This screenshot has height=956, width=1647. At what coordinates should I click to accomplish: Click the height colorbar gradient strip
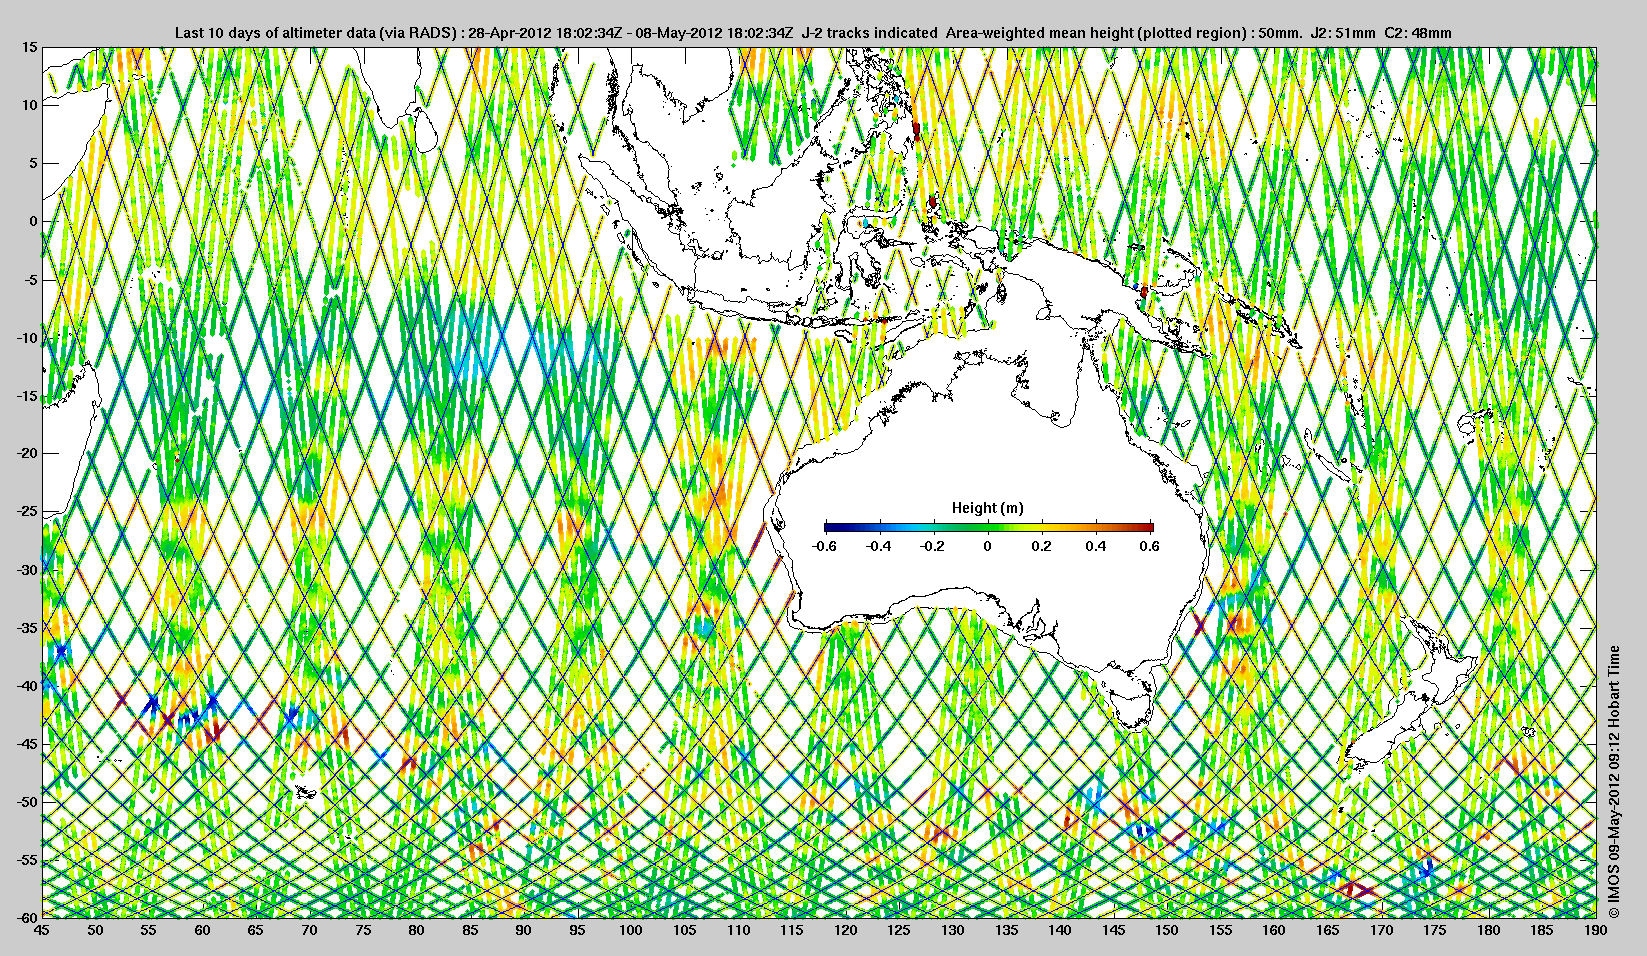click(x=988, y=527)
